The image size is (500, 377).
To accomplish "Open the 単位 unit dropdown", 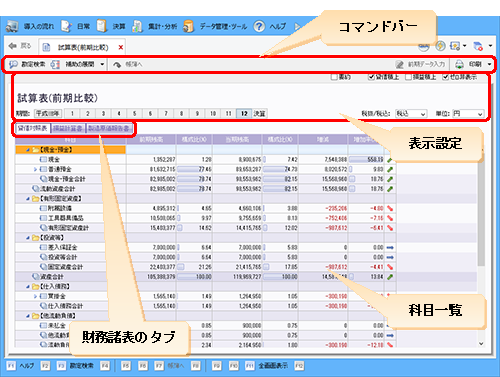I will click(x=468, y=114).
